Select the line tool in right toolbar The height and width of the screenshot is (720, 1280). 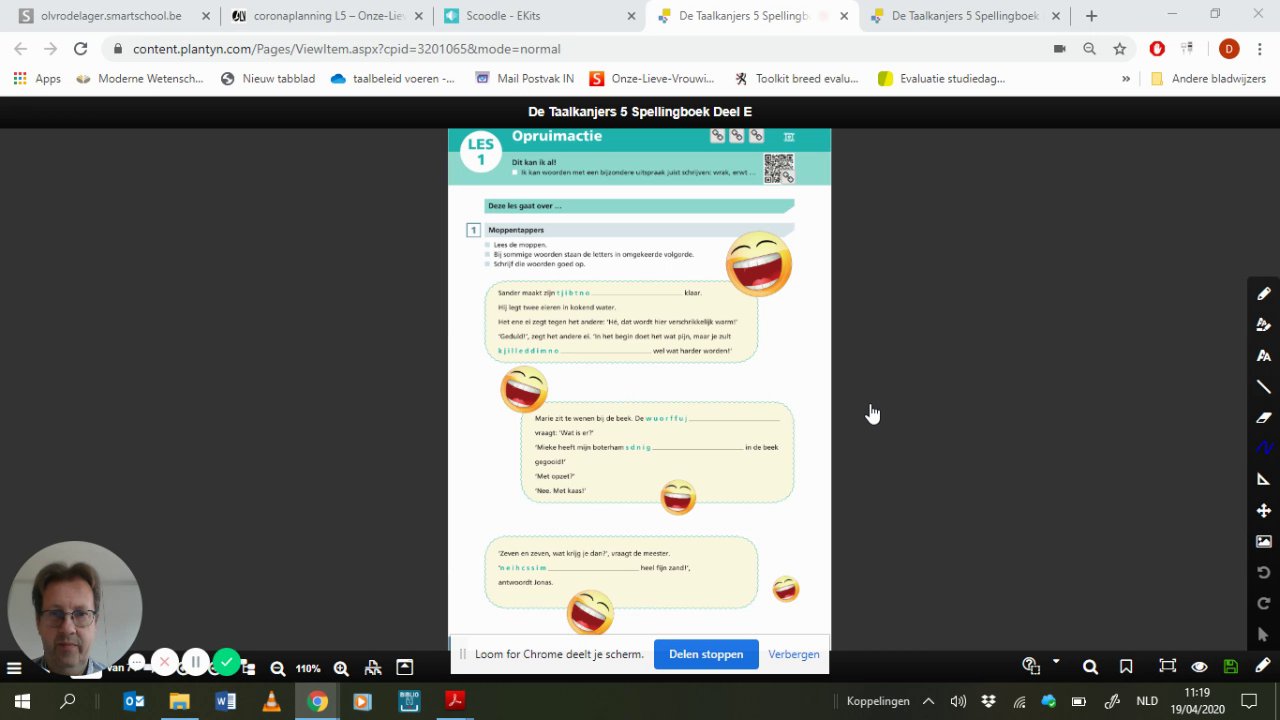coord(1264,387)
